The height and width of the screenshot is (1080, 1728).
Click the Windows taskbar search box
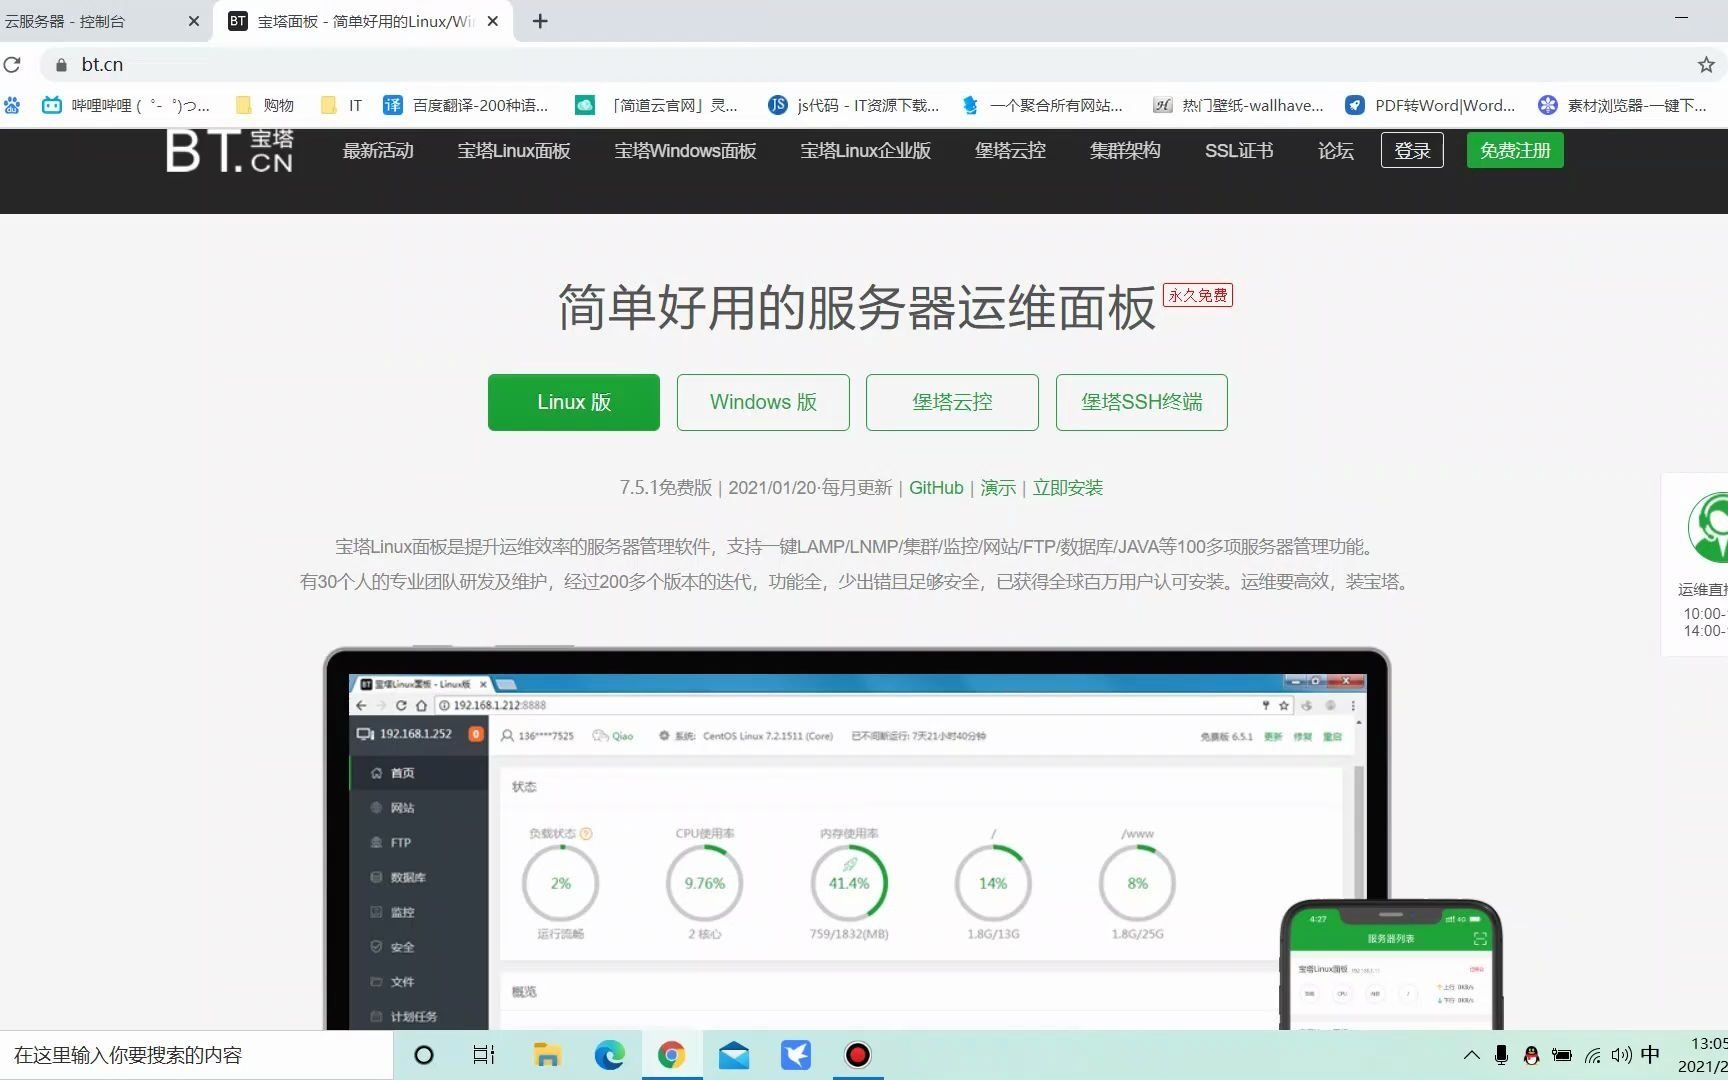(x=196, y=1055)
